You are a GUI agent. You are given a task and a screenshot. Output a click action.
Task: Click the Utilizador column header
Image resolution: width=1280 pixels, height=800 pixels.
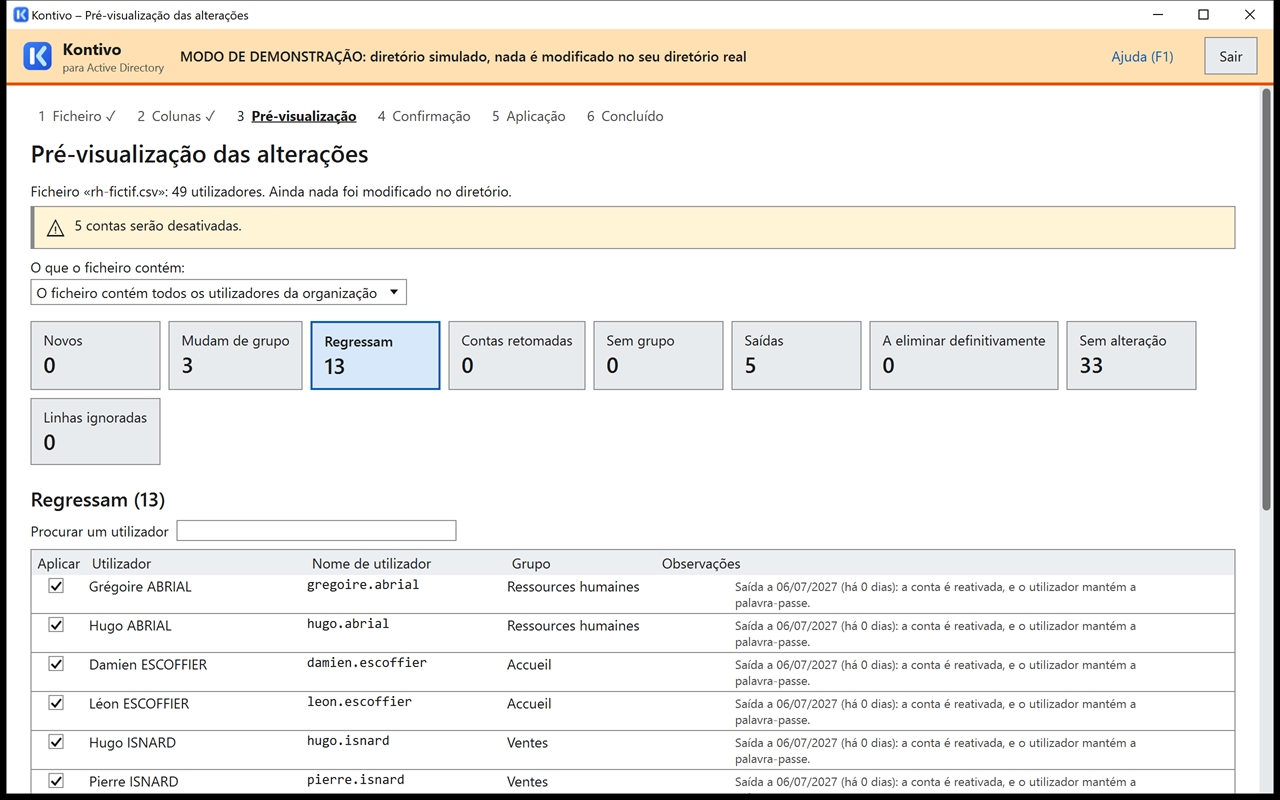click(121, 564)
